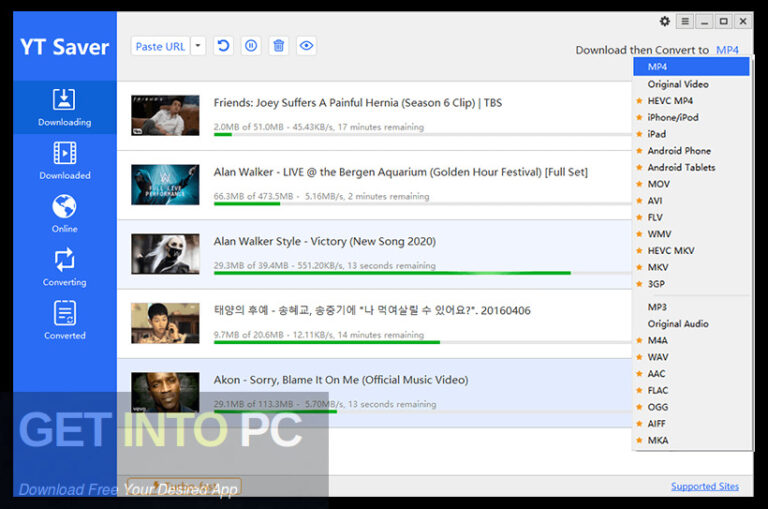
Task: Click the Friends Joey Hernia video thumbnail
Action: point(165,115)
